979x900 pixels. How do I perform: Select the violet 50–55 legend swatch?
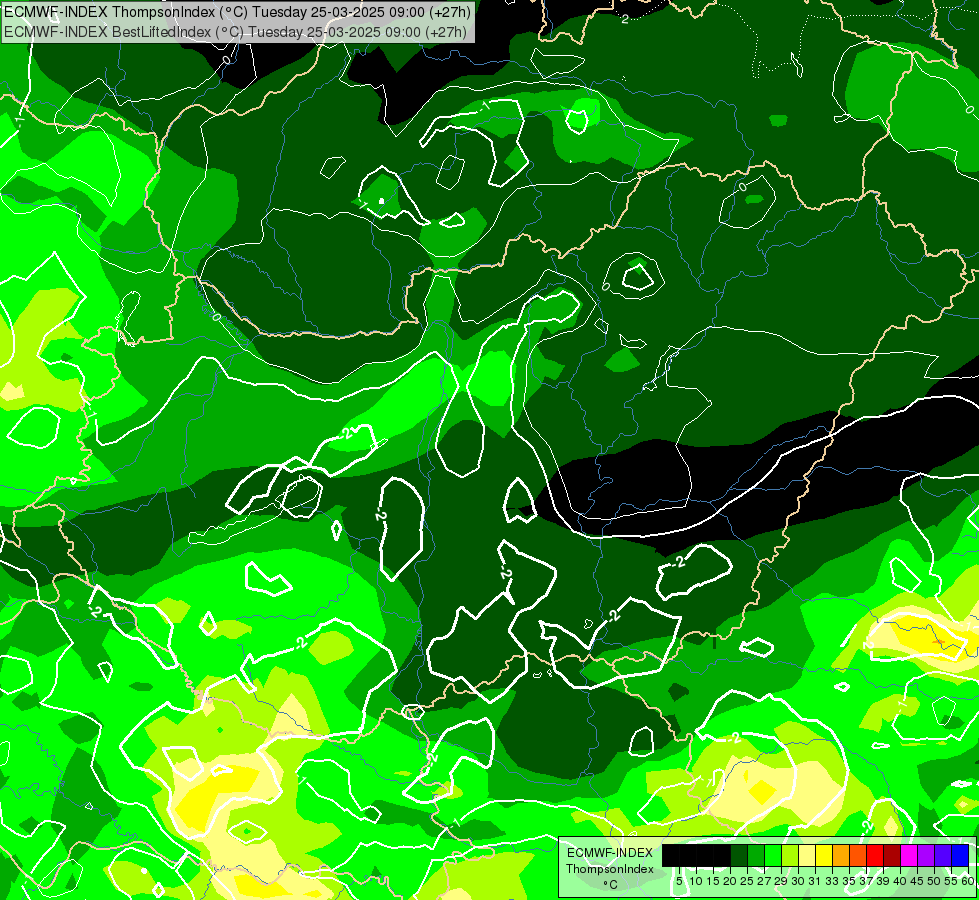point(943,855)
